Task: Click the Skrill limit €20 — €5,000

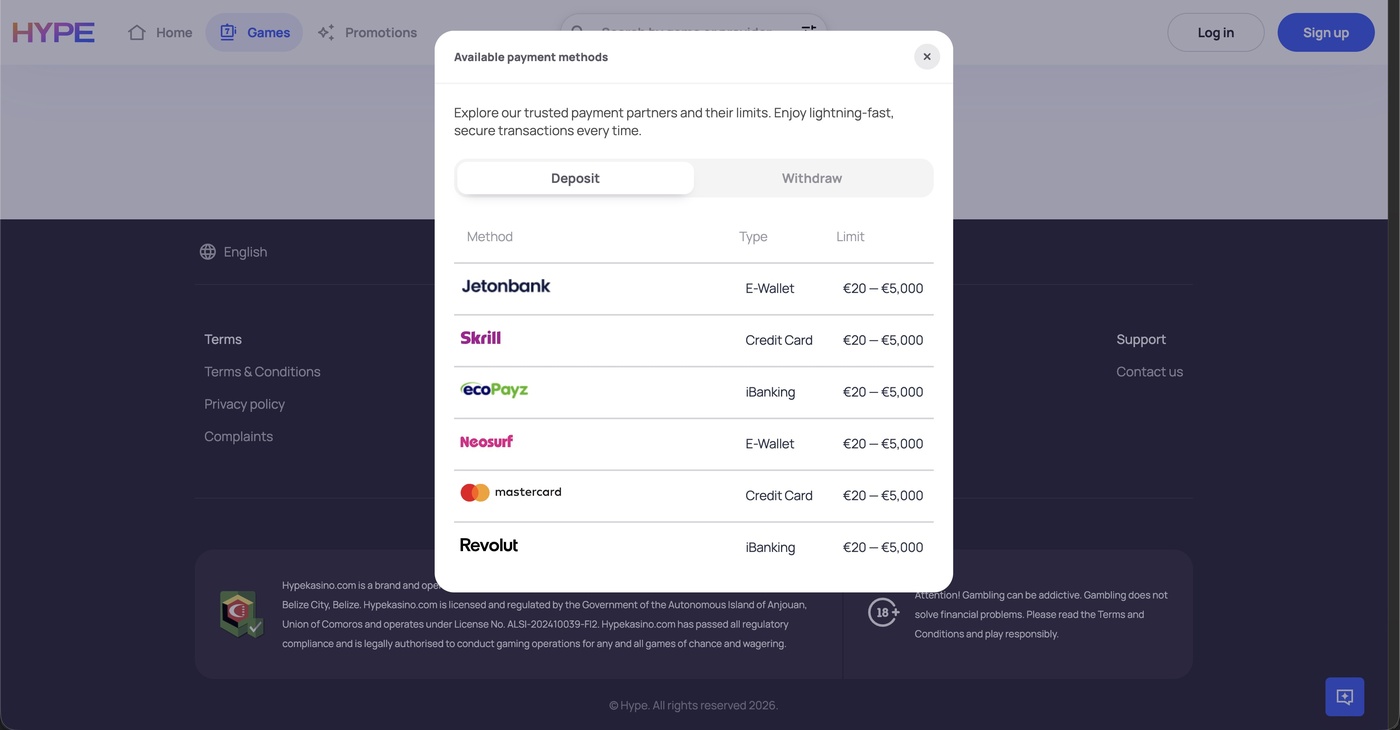Action: click(x=883, y=340)
